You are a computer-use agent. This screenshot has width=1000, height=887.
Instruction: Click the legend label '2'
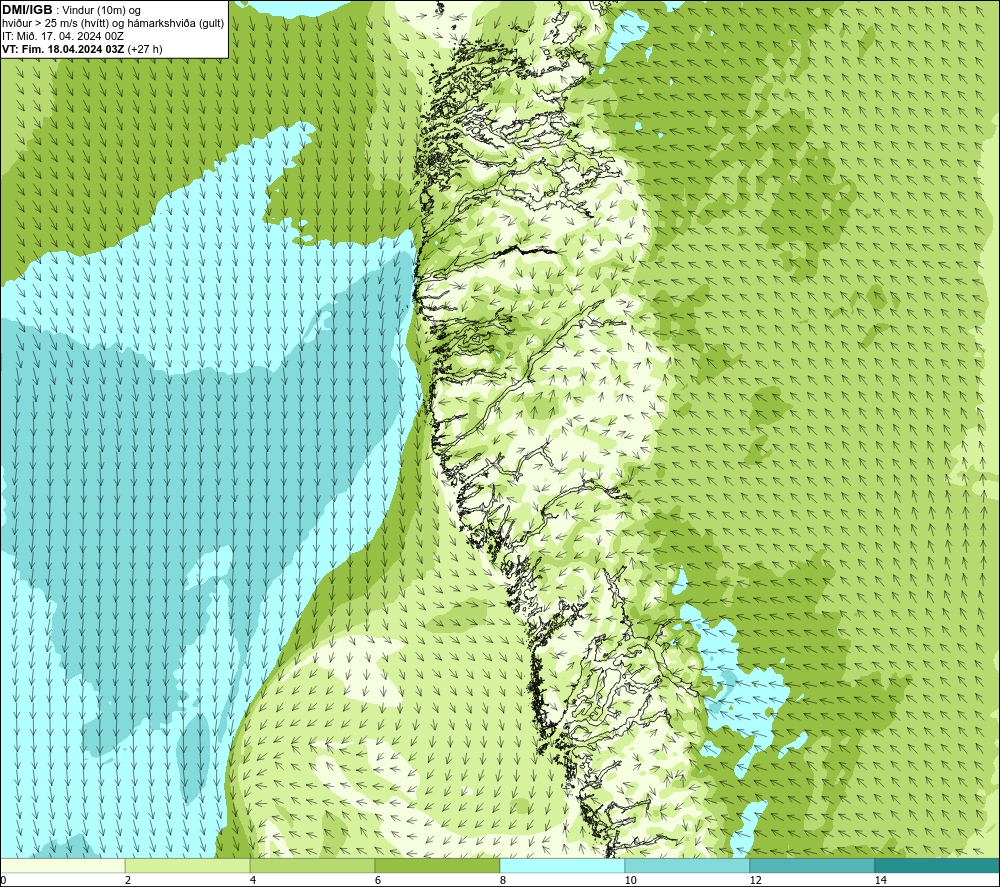(128, 881)
